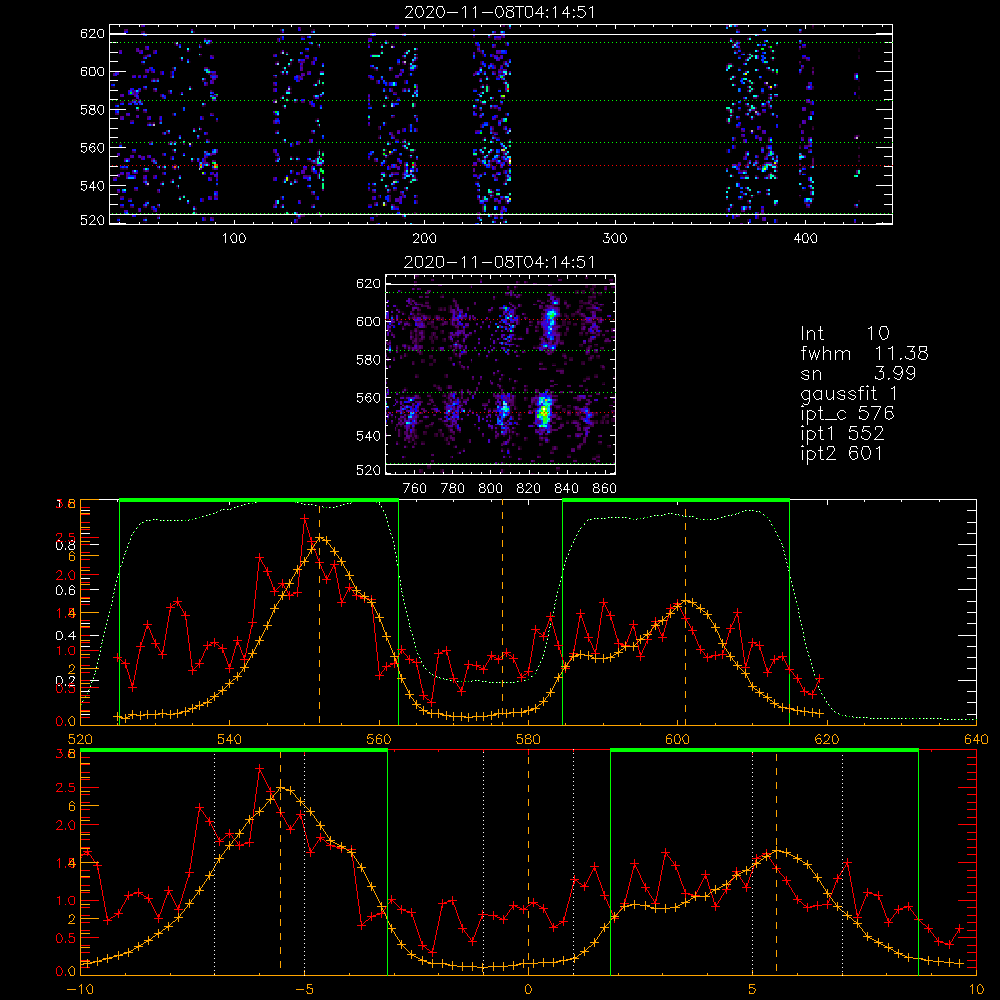Click the brightest spot in the middle image near 830
Screen dimensions: 1000x1000
click(x=543, y=413)
